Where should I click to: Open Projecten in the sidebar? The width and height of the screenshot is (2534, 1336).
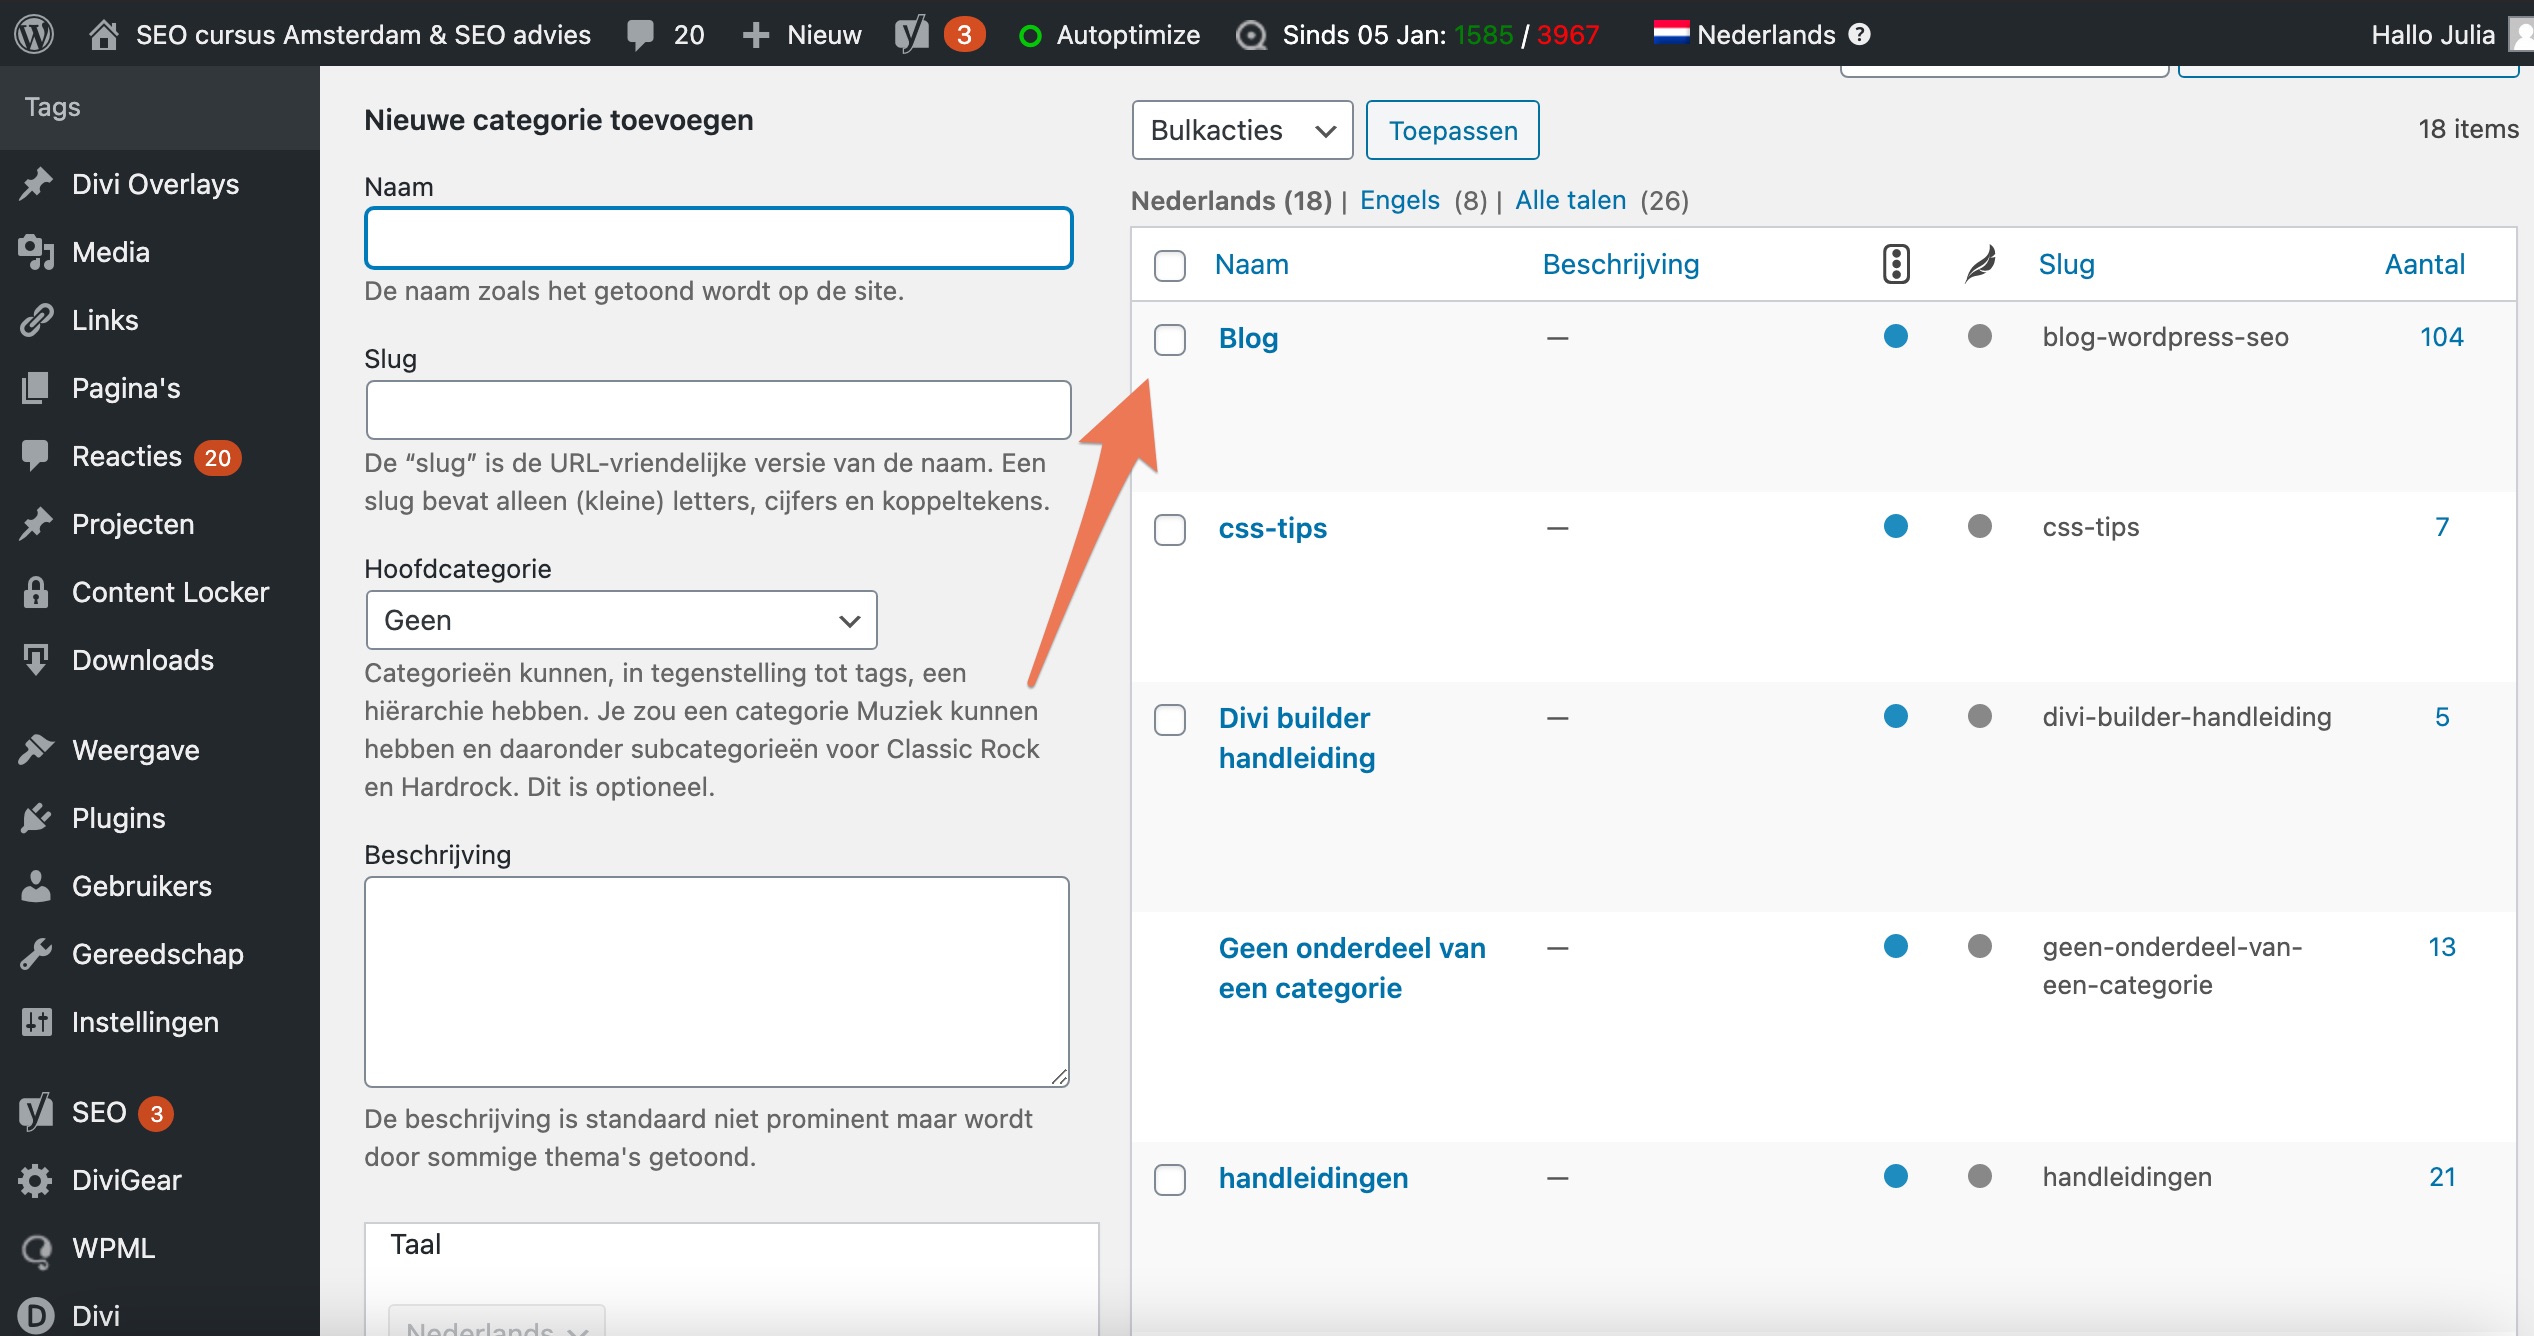(x=133, y=524)
